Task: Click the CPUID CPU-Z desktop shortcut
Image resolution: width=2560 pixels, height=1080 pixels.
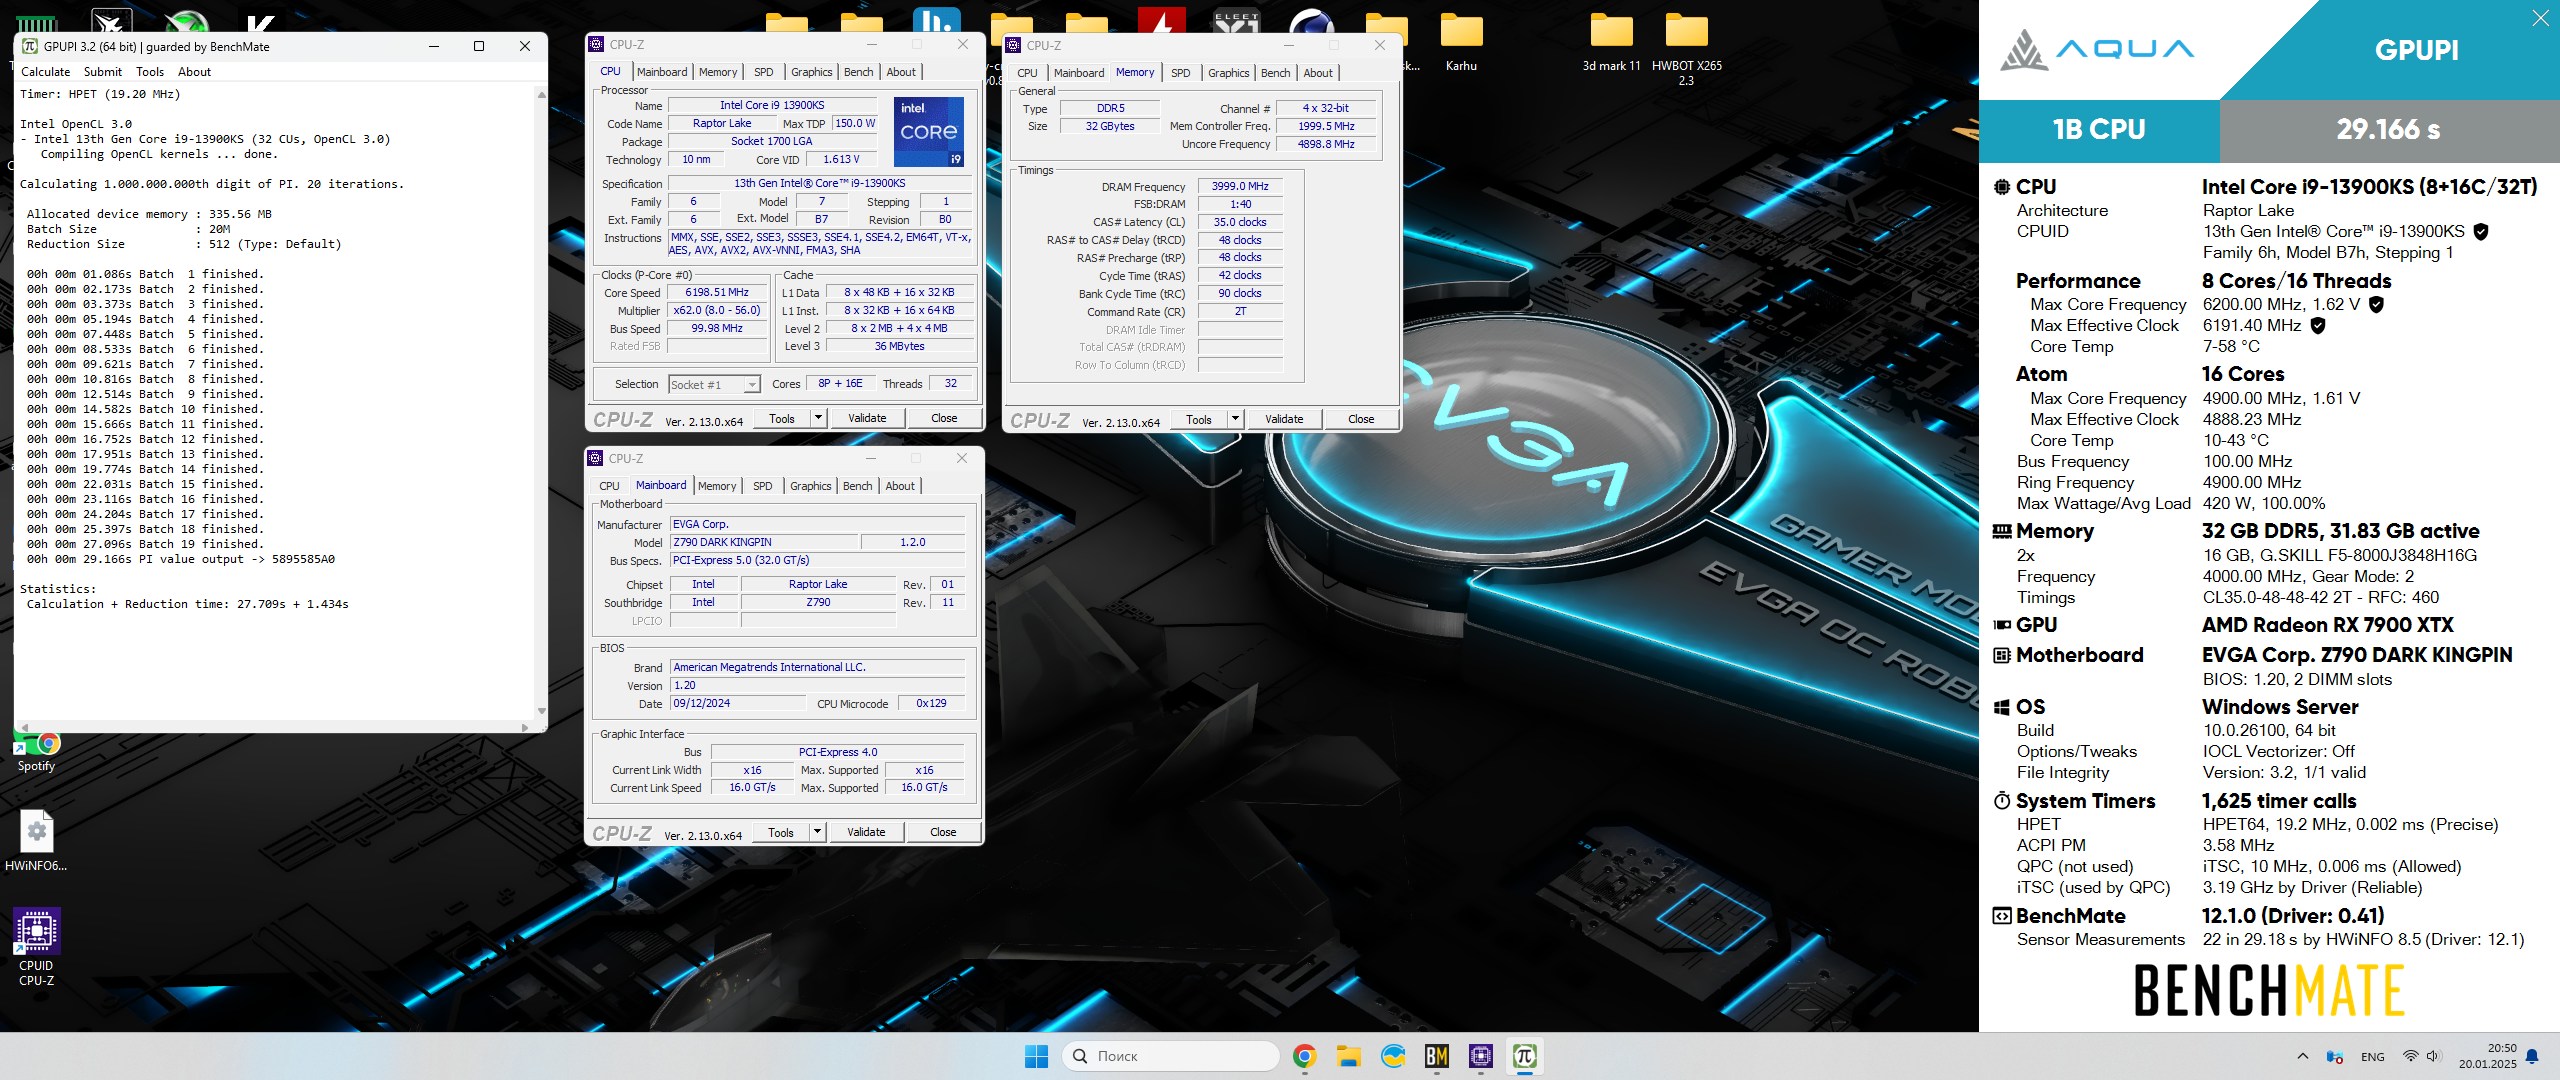Action: [36, 947]
